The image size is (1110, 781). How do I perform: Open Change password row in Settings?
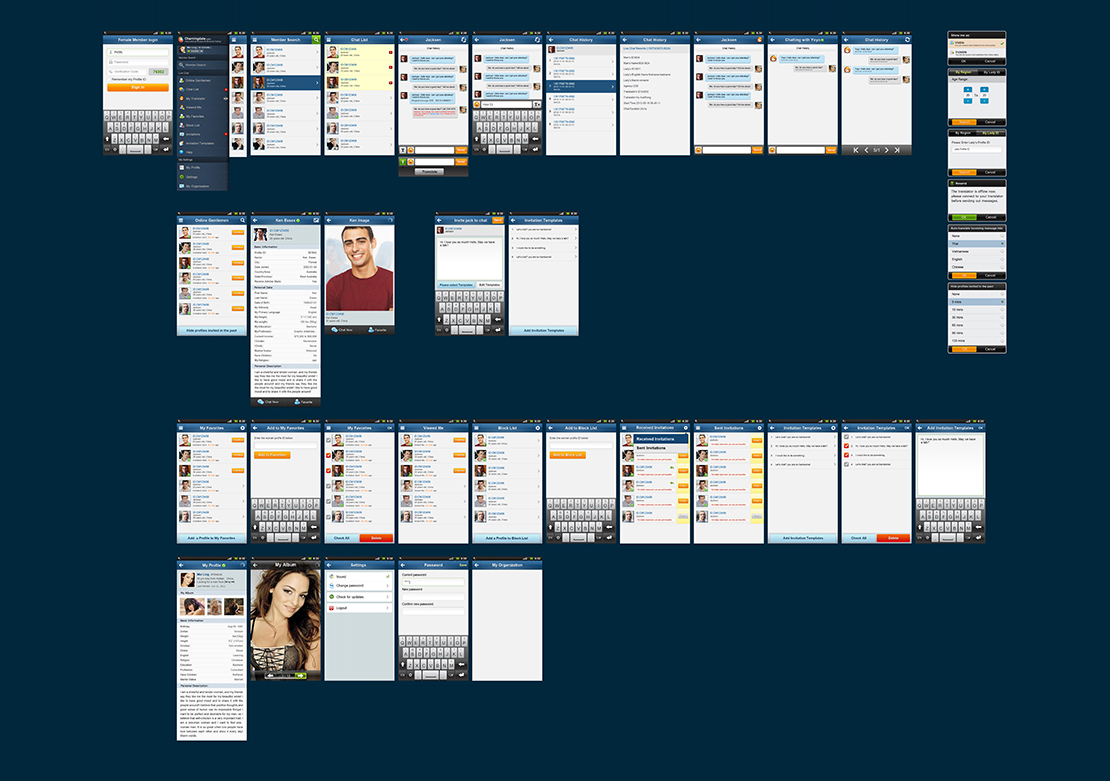click(359, 586)
